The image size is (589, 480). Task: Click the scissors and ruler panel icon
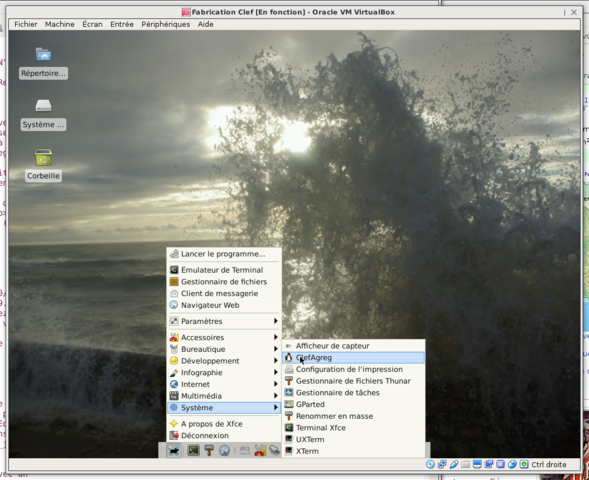(260, 450)
